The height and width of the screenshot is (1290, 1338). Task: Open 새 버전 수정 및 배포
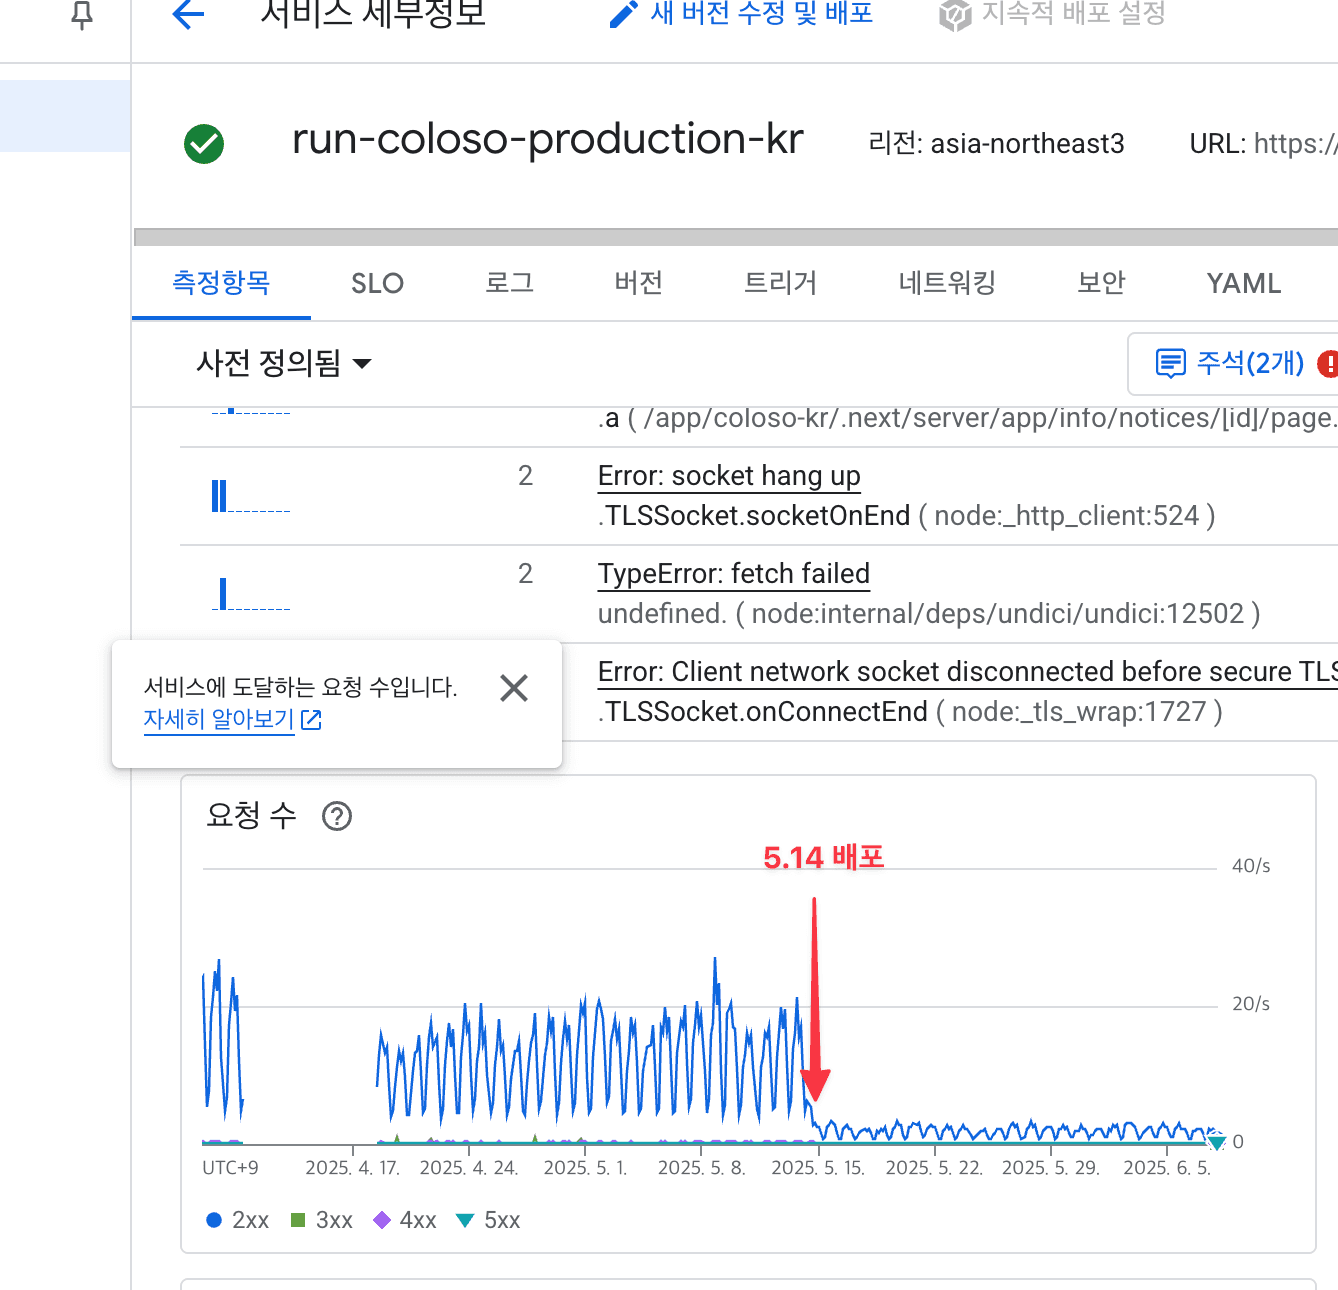(761, 13)
